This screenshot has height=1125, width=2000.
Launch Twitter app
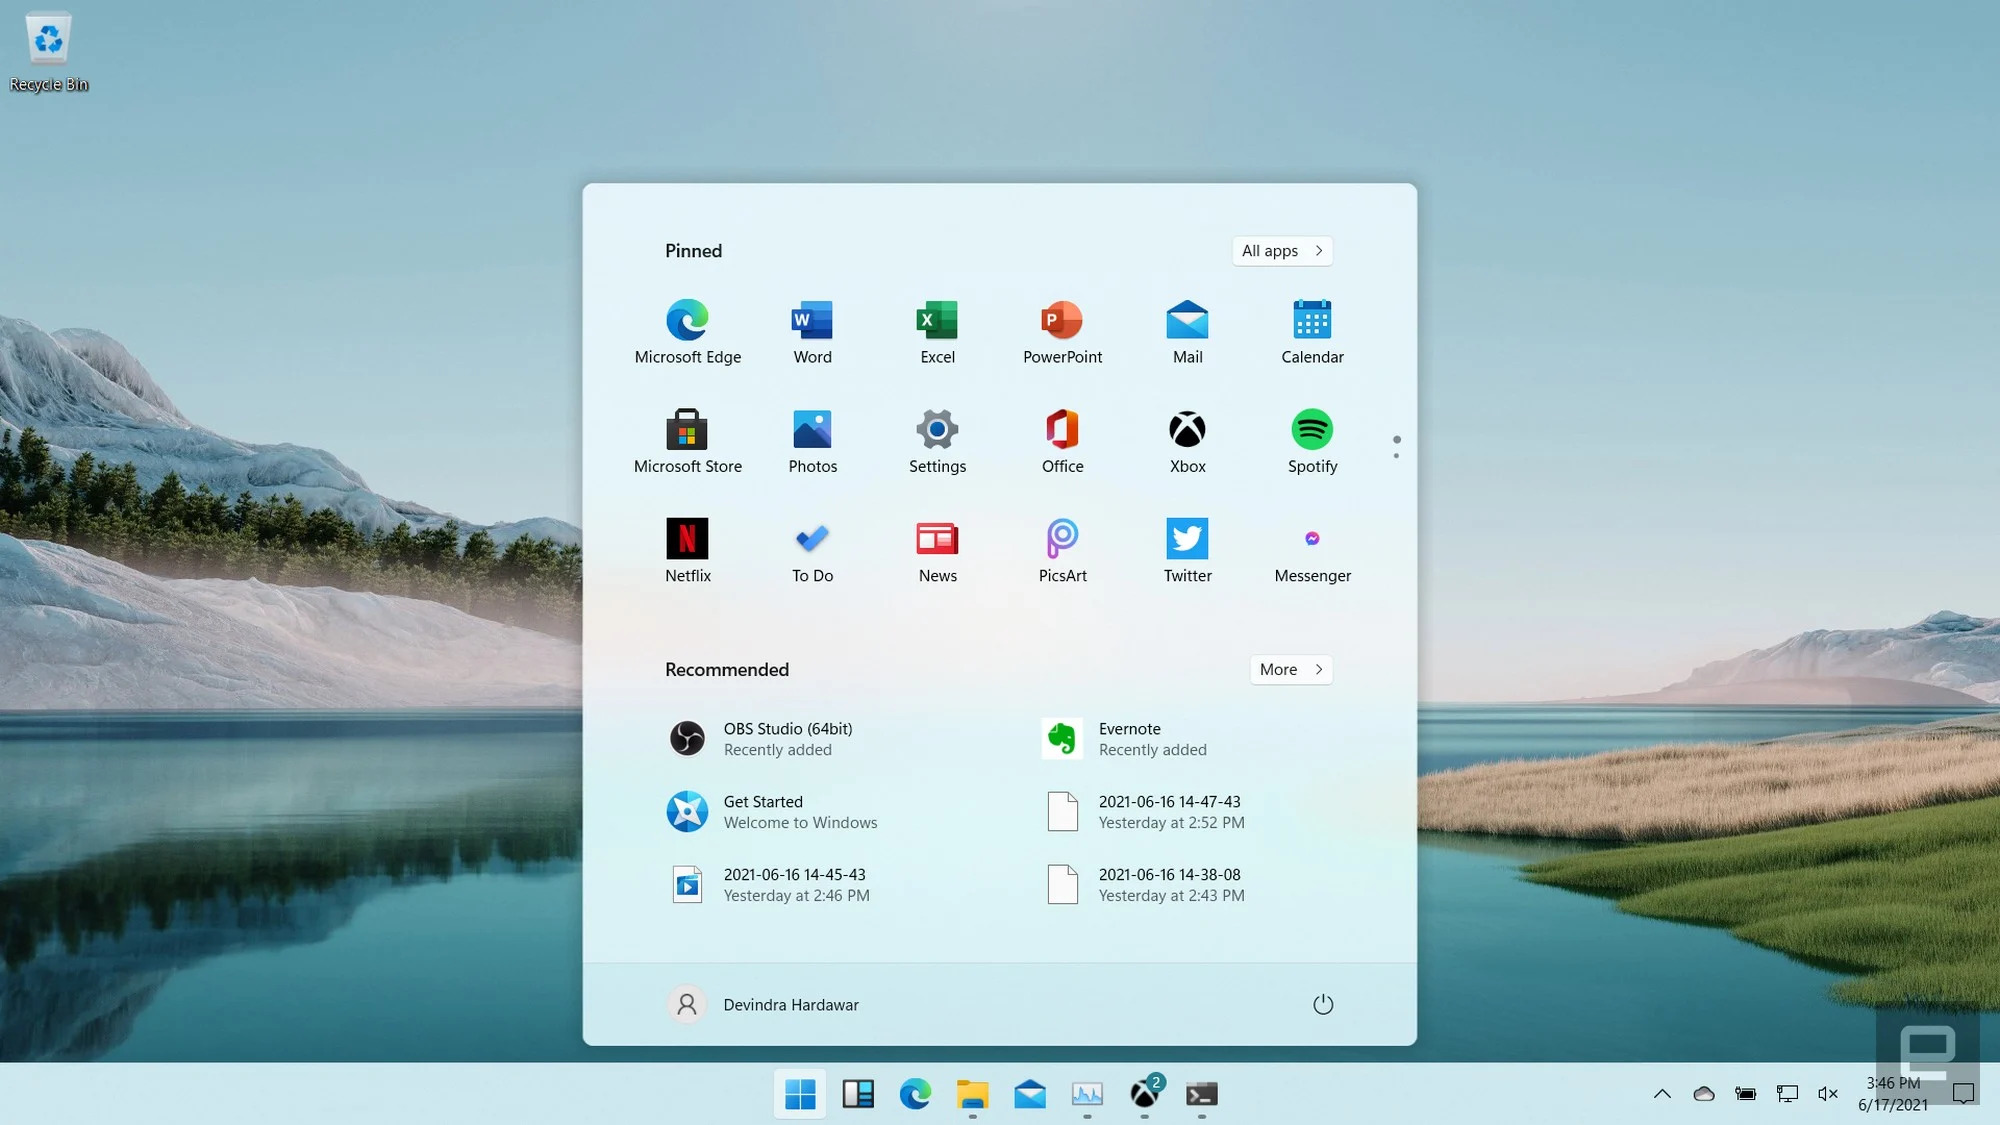(x=1187, y=547)
